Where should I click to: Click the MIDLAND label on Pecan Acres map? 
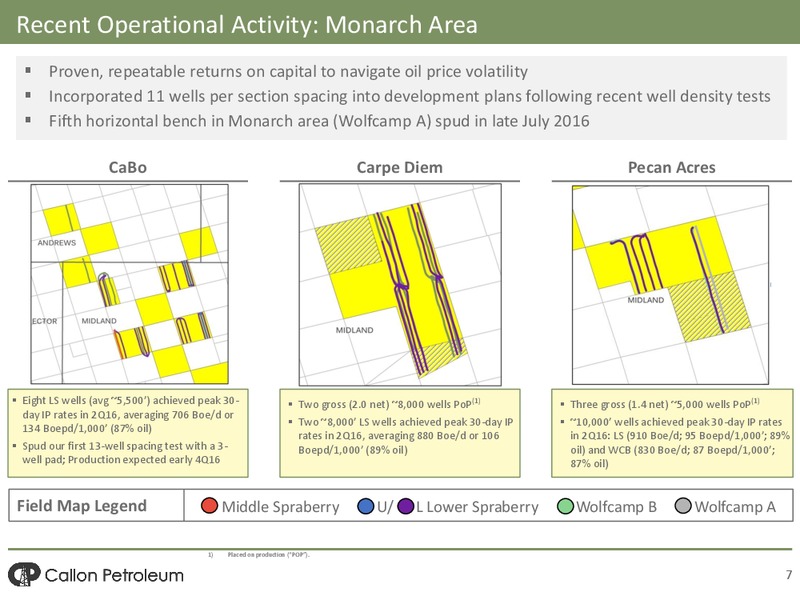pyautogui.click(x=646, y=300)
